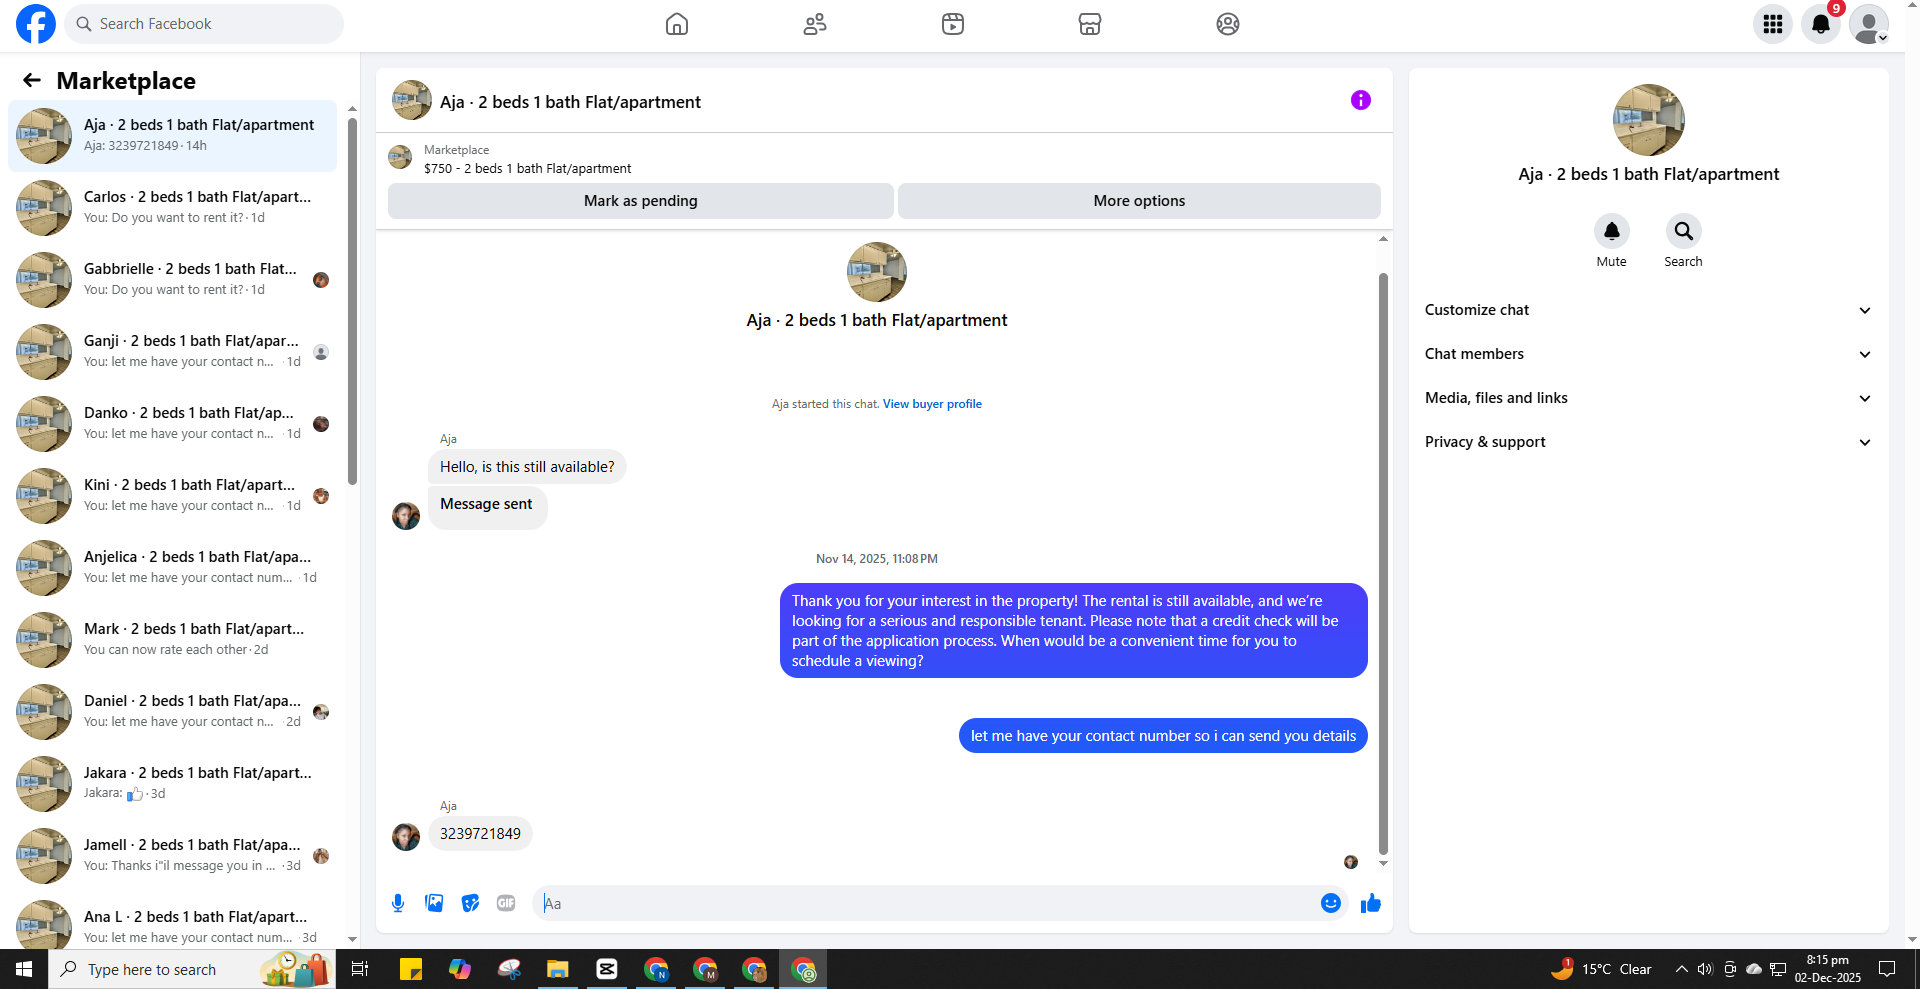
Task: Expand Customize chat section
Action: pos(1648,310)
